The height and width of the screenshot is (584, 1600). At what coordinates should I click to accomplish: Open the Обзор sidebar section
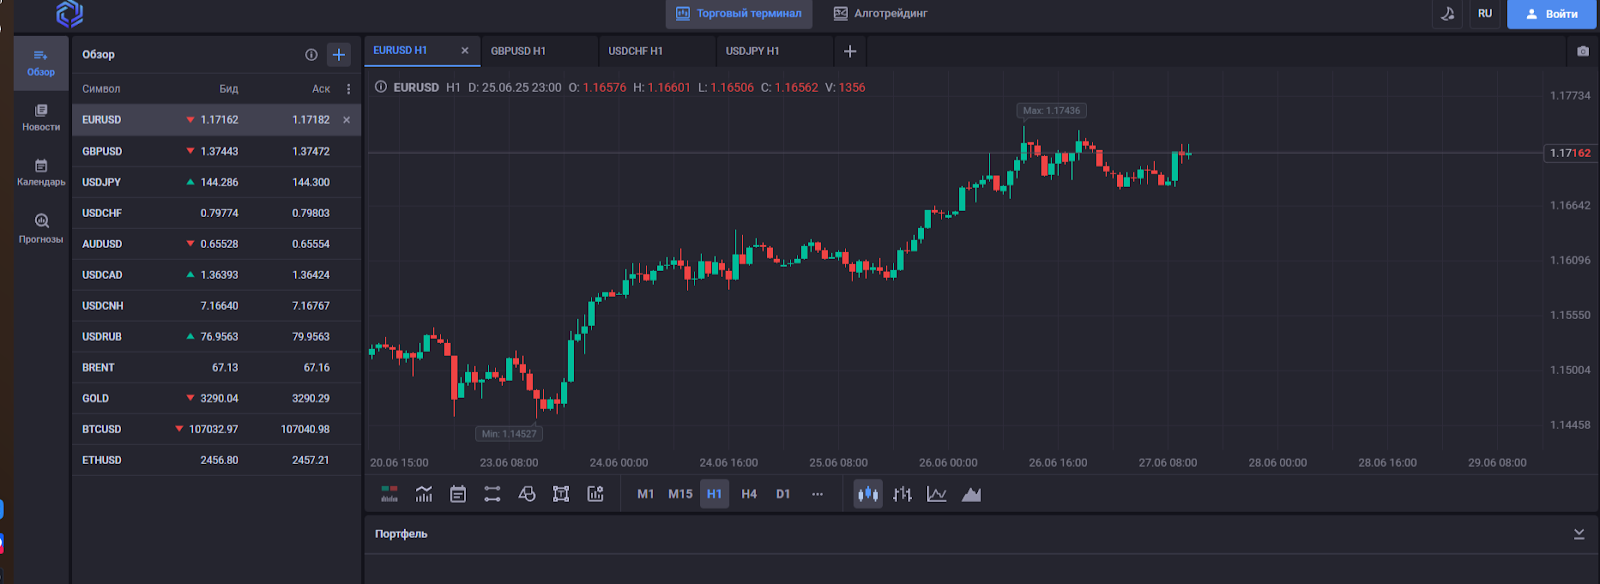(41, 62)
